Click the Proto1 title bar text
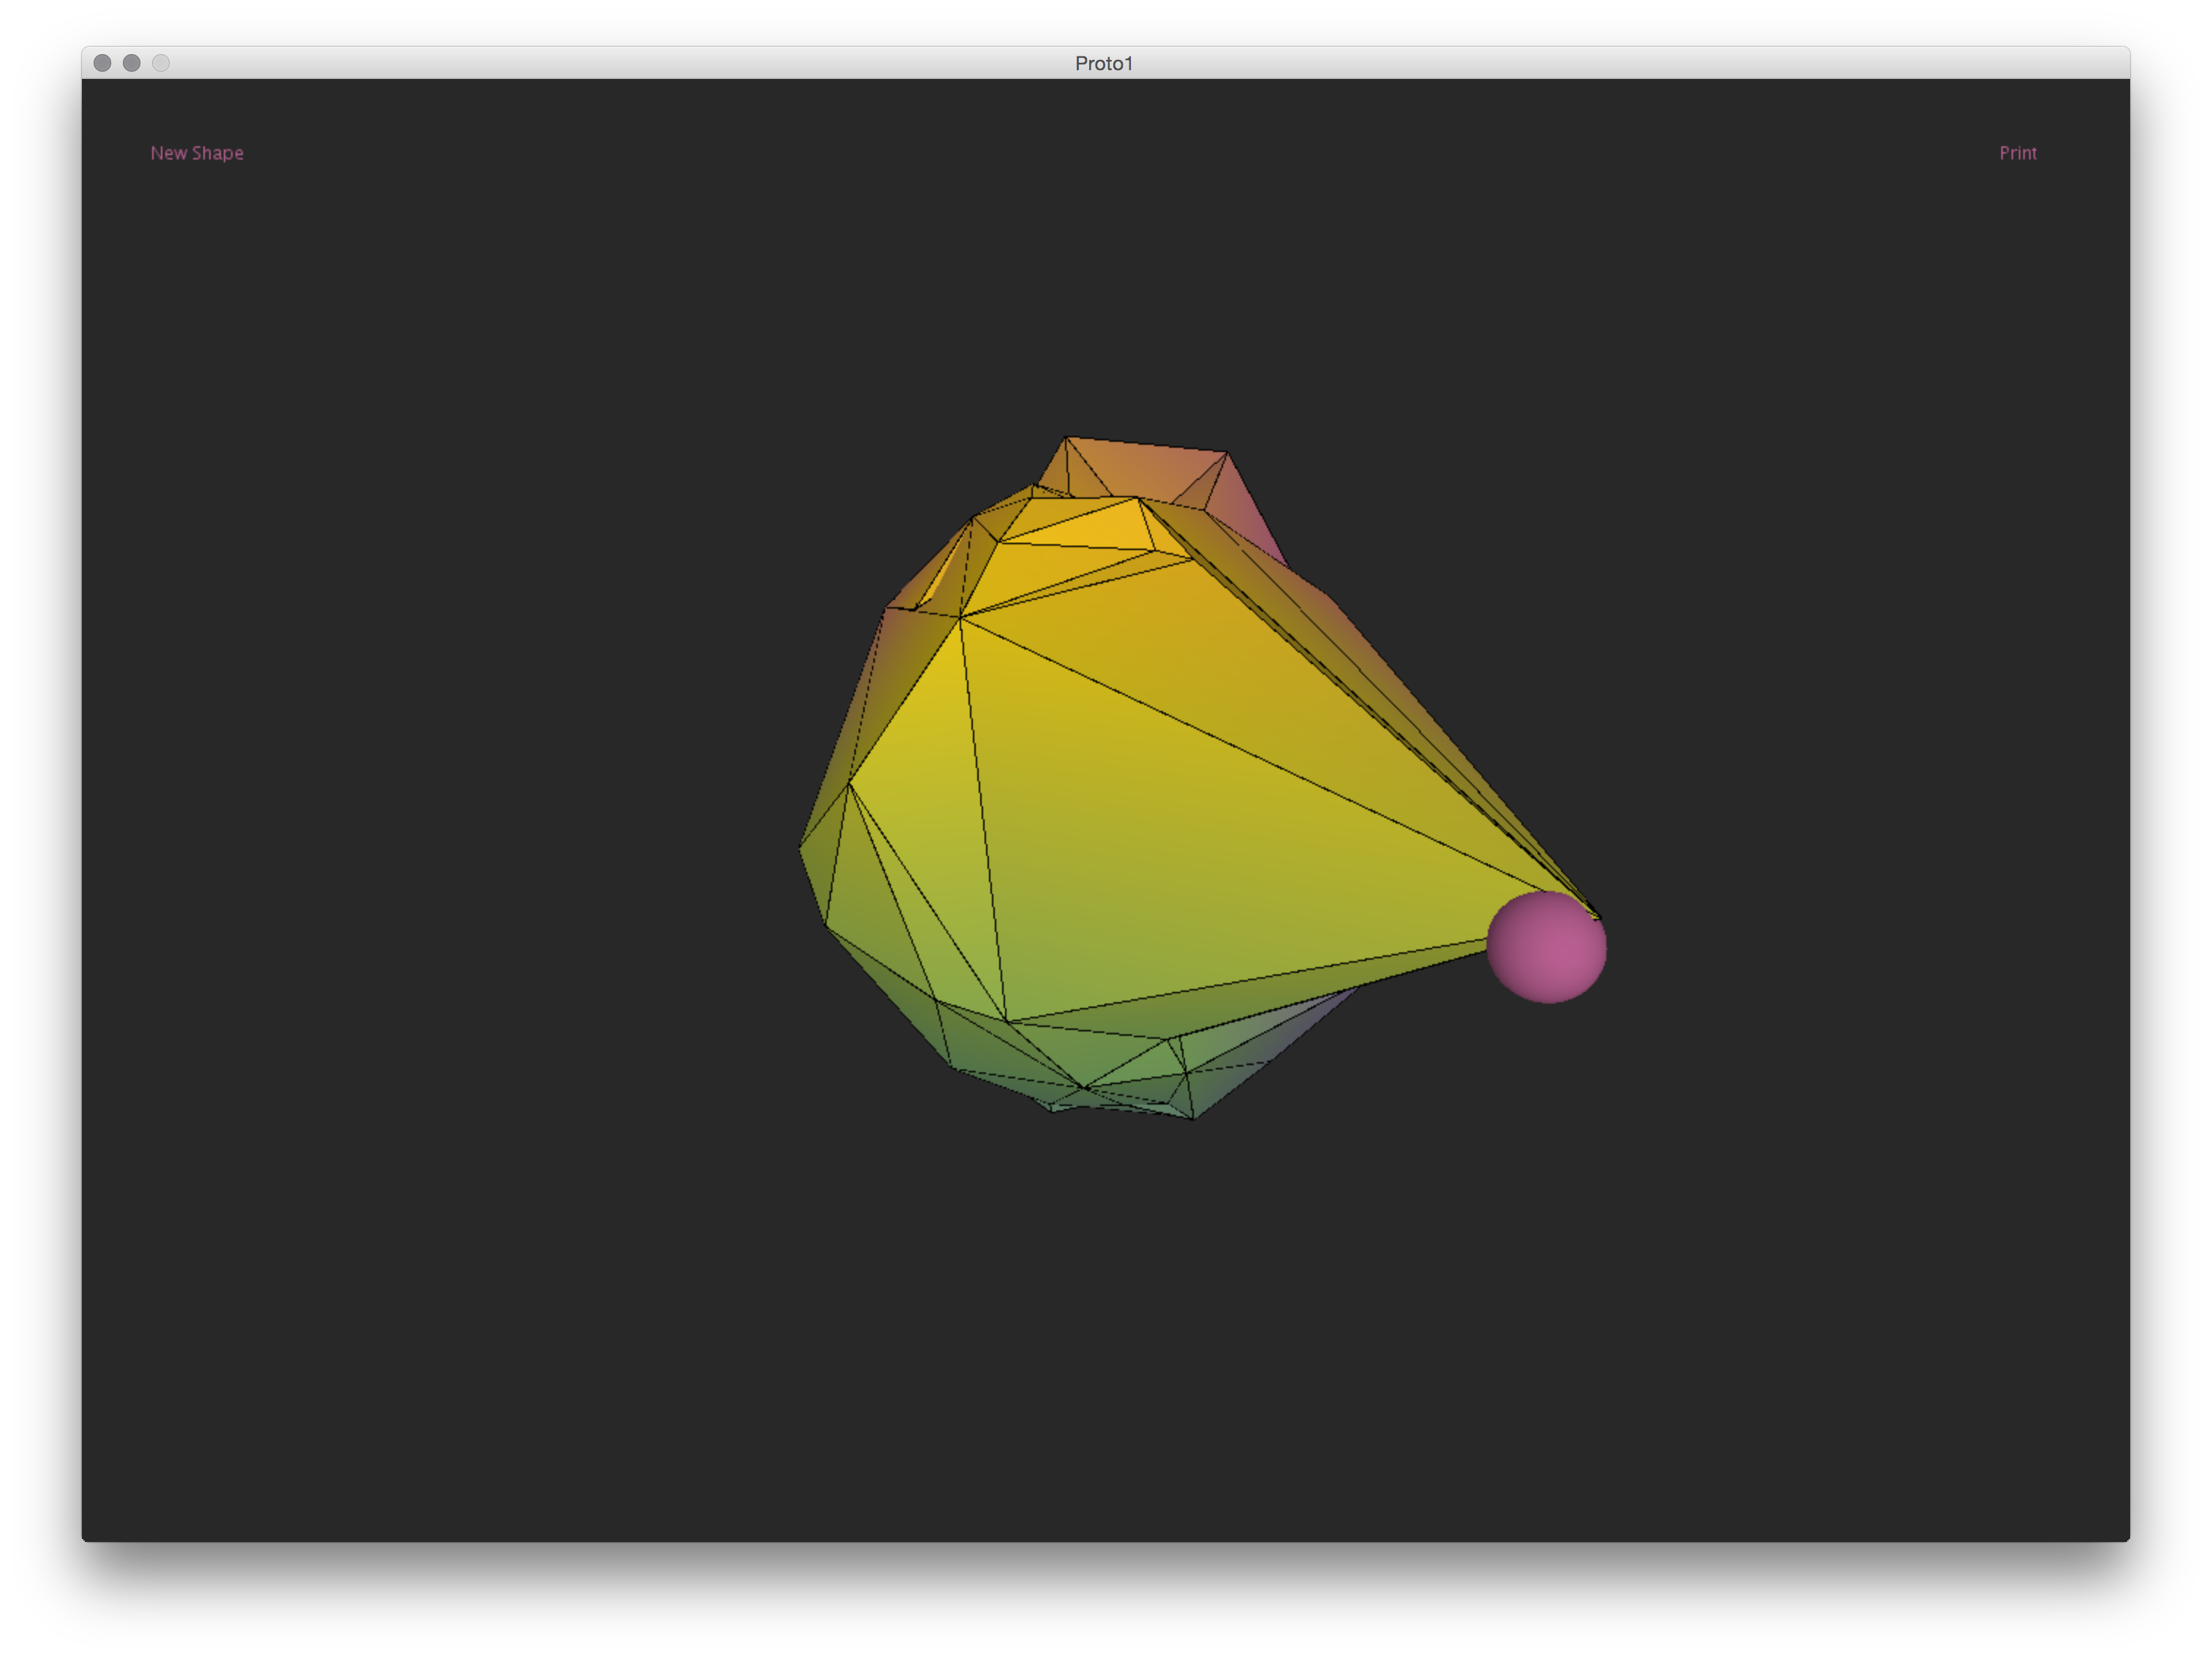 (1104, 63)
